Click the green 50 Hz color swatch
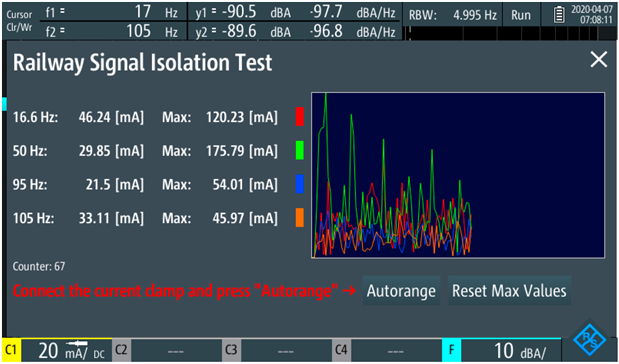The height and width of the screenshot is (364, 619). (x=300, y=150)
